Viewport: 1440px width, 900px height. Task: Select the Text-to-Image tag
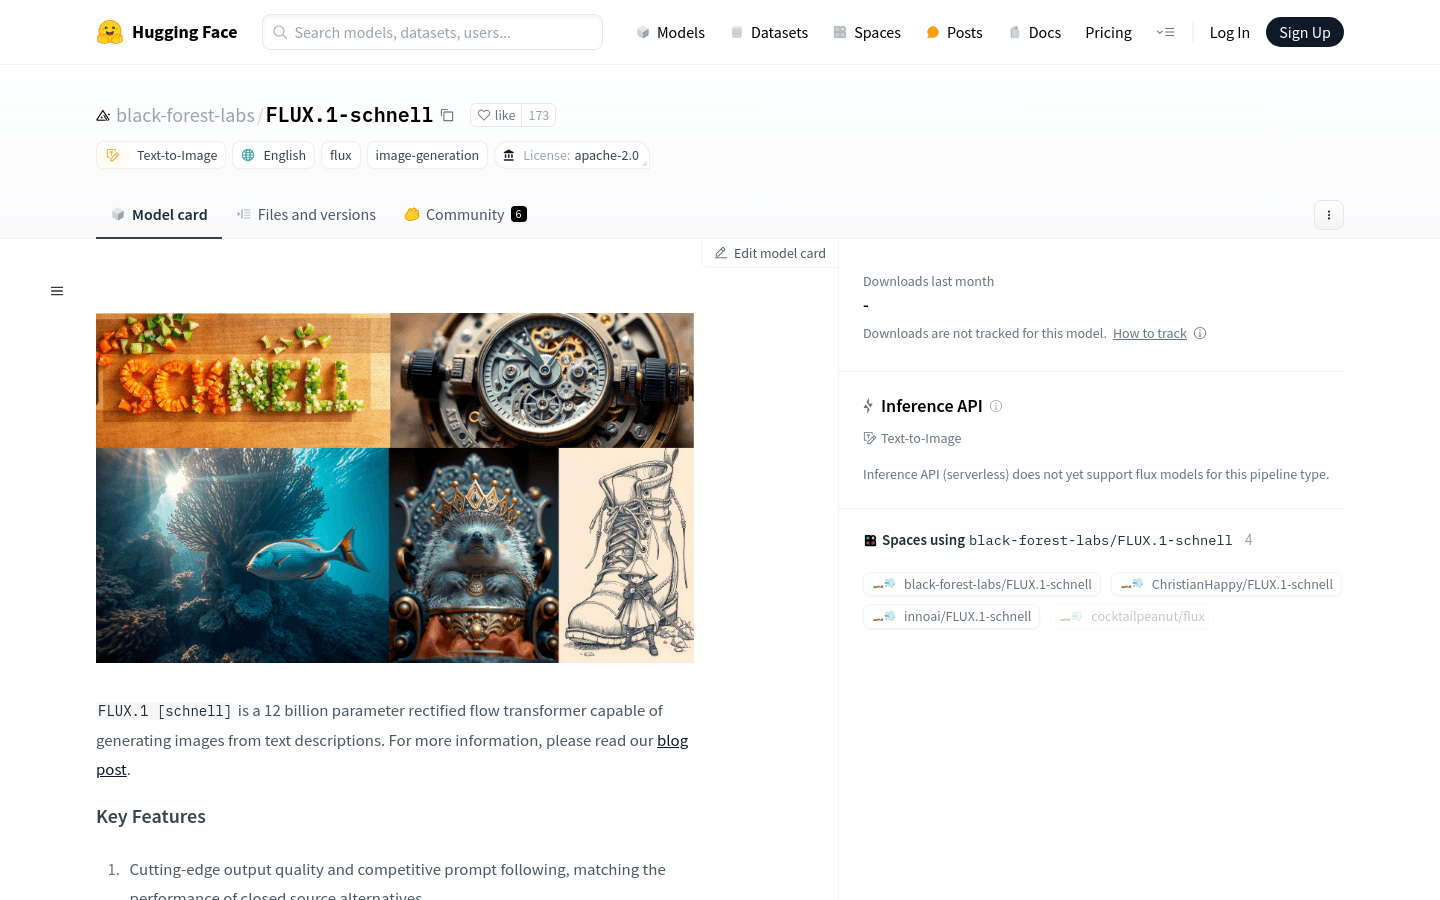pyautogui.click(x=161, y=155)
